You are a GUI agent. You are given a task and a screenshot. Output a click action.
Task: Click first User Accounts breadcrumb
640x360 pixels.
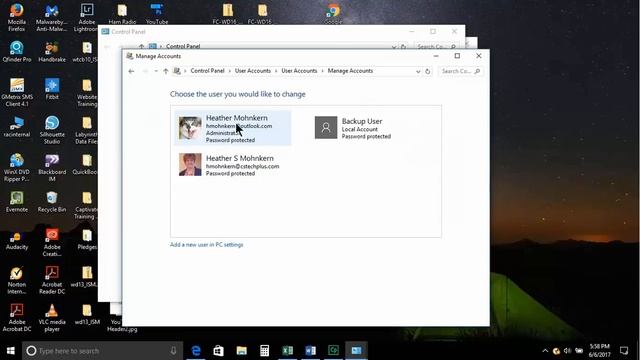click(x=253, y=71)
